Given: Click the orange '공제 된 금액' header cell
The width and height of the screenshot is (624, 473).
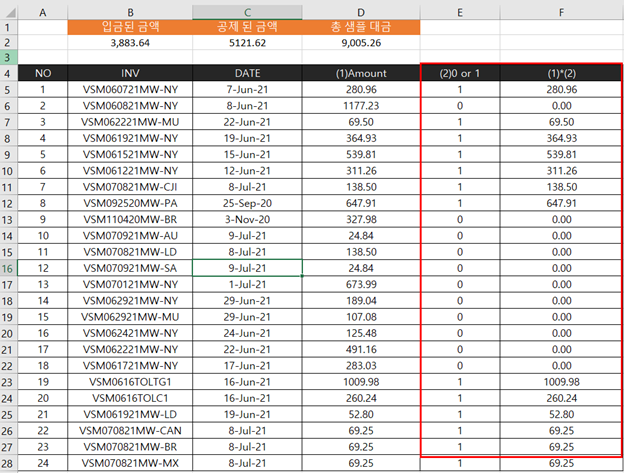Looking at the screenshot, I should tap(247, 27).
